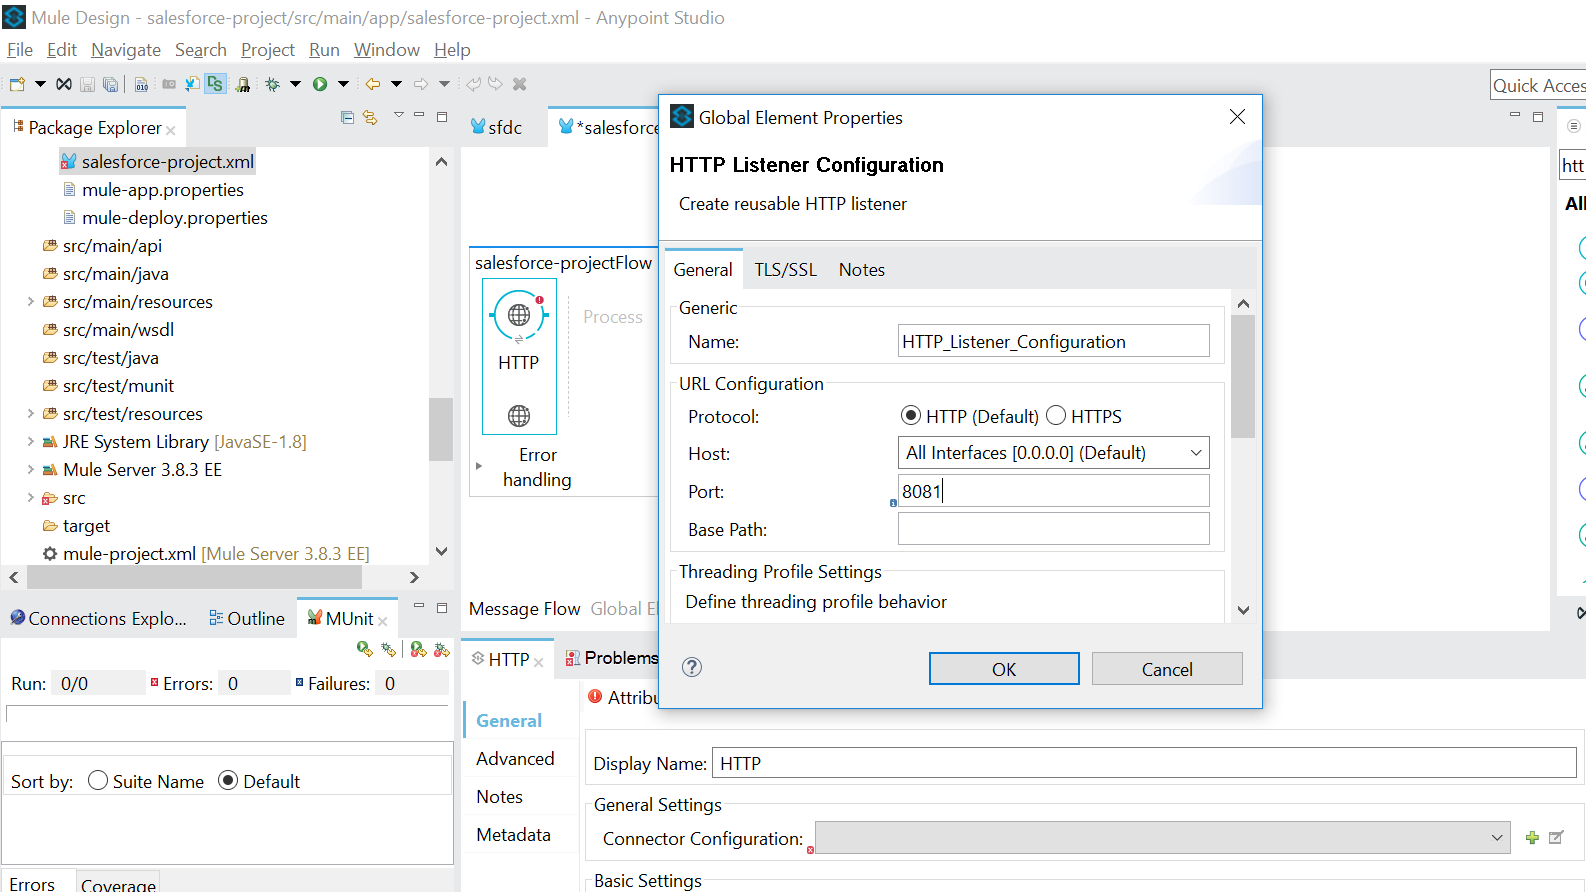This screenshot has height=892, width=1586.
Task: Sort MUnit results by Suite Name
Action: [x=98, y=780]
